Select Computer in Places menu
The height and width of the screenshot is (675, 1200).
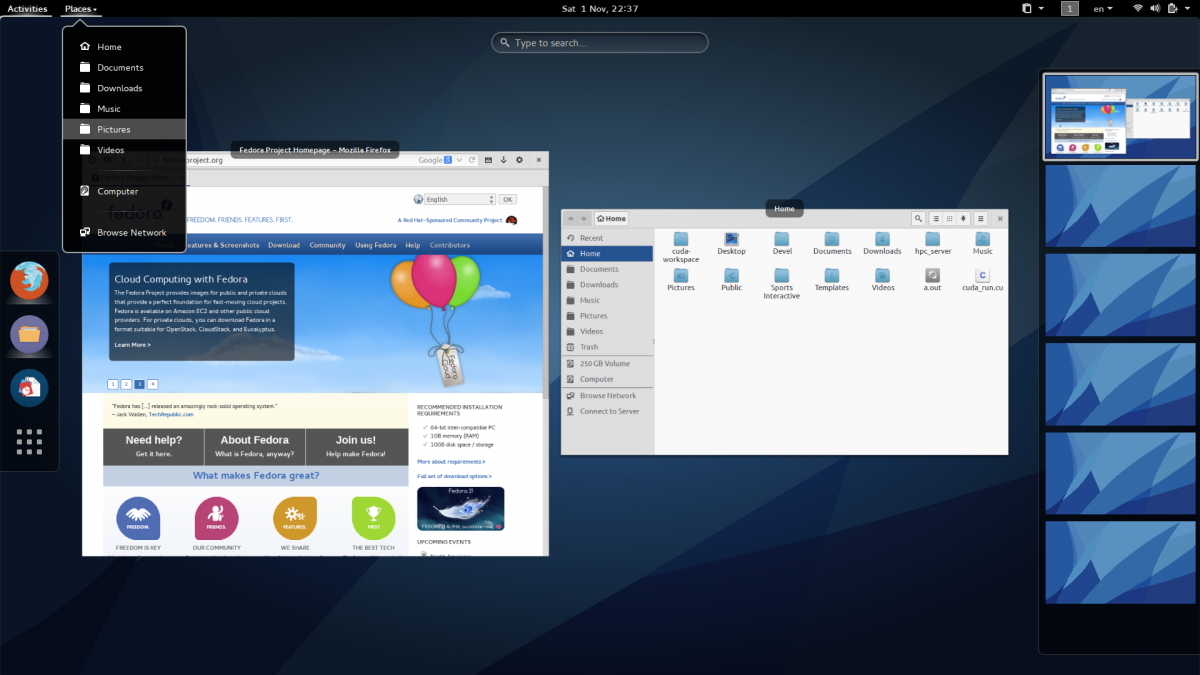(x=124, y=191)
